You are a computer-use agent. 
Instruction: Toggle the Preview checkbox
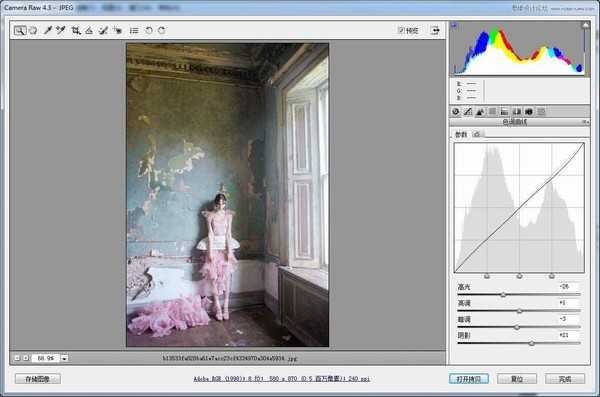[x=401, y=30]
